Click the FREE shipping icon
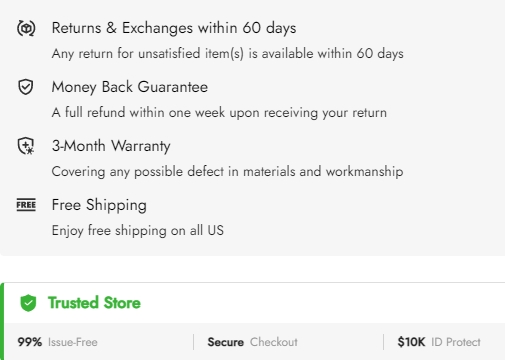 tap(26, 205)
